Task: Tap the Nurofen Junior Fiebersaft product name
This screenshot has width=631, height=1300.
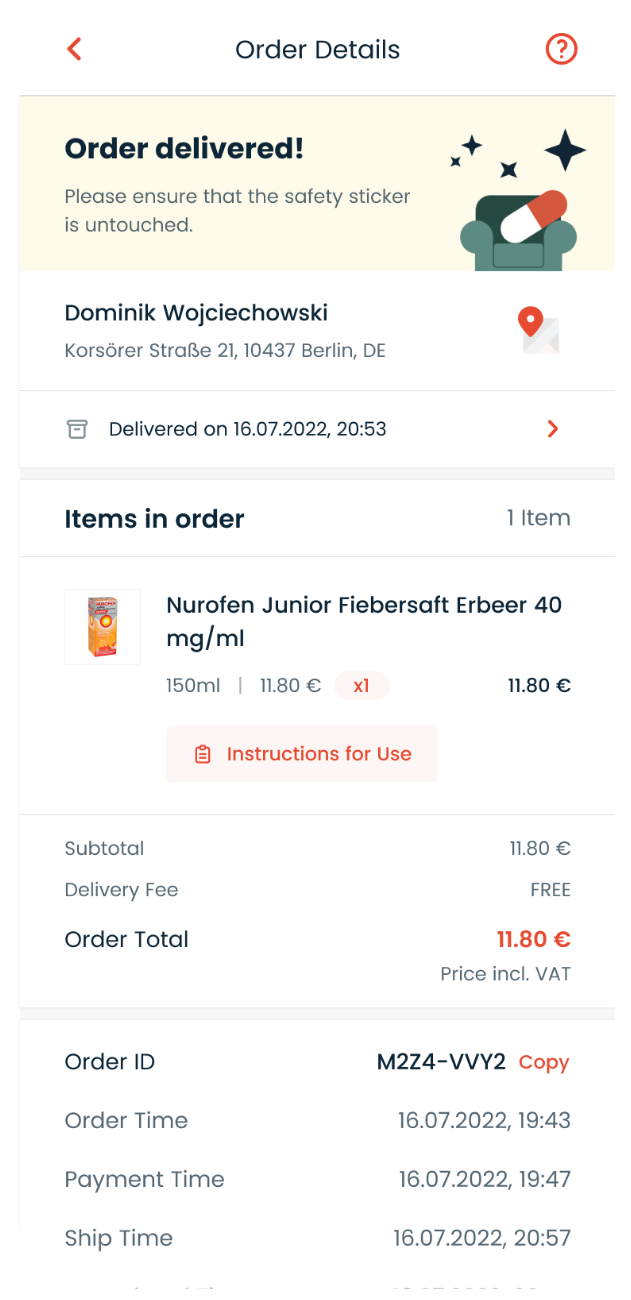Action: [x=364, y=621]
